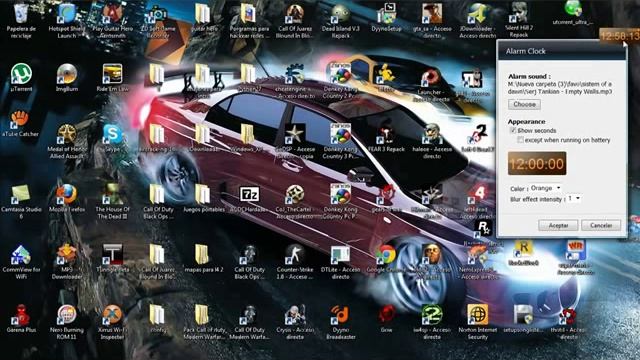This screenshot has height=360, width=640.
Task: Click the Aceptar button
Action: click(558, 225)
